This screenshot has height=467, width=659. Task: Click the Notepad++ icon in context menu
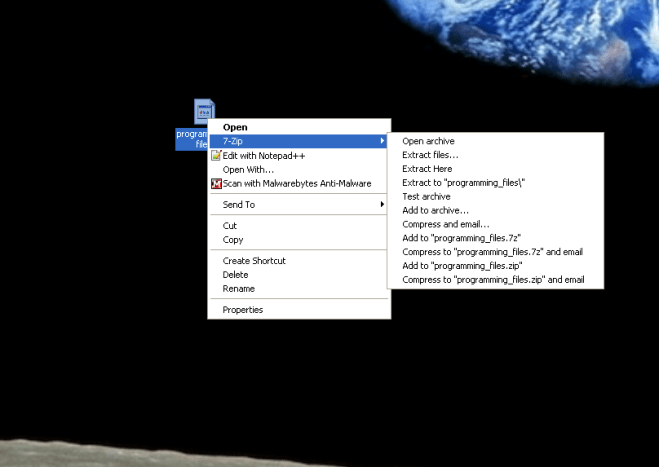(x=215, y=155)
